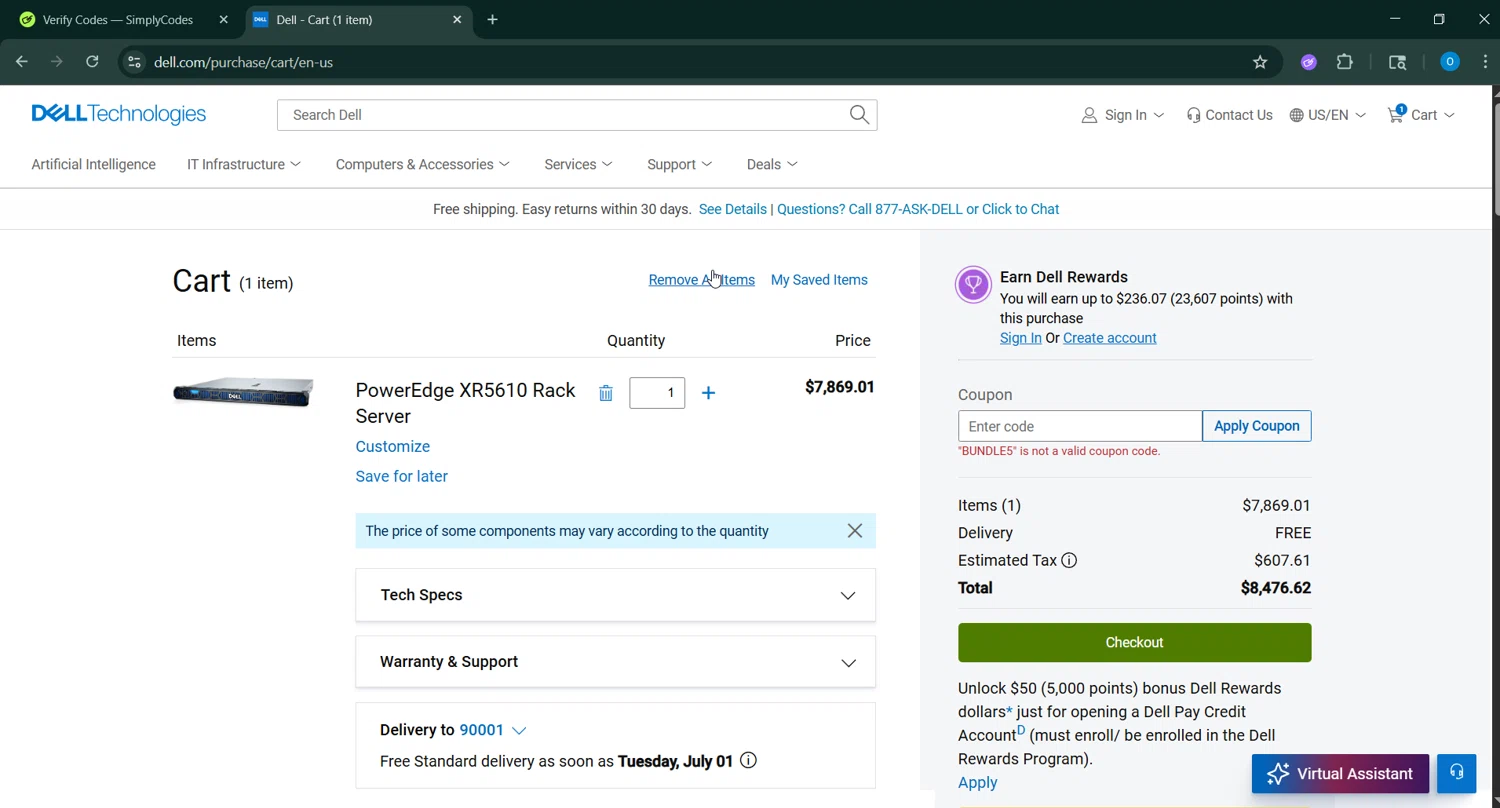The image size is (1500, 808).
Task: Open a new browser tab
Action: 492,20
